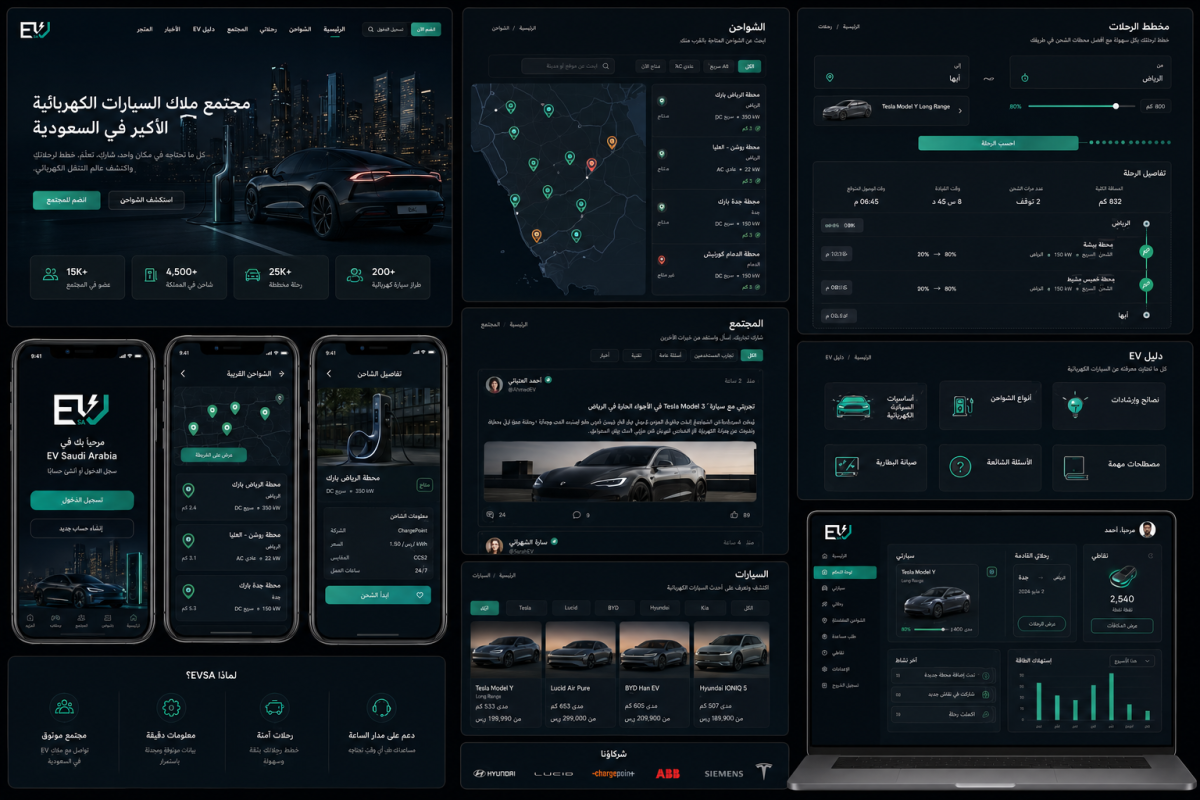Click the car icon beside 25K+
Image resolution: width=1200 pixels, height=800 pixels.
[253, 274]
